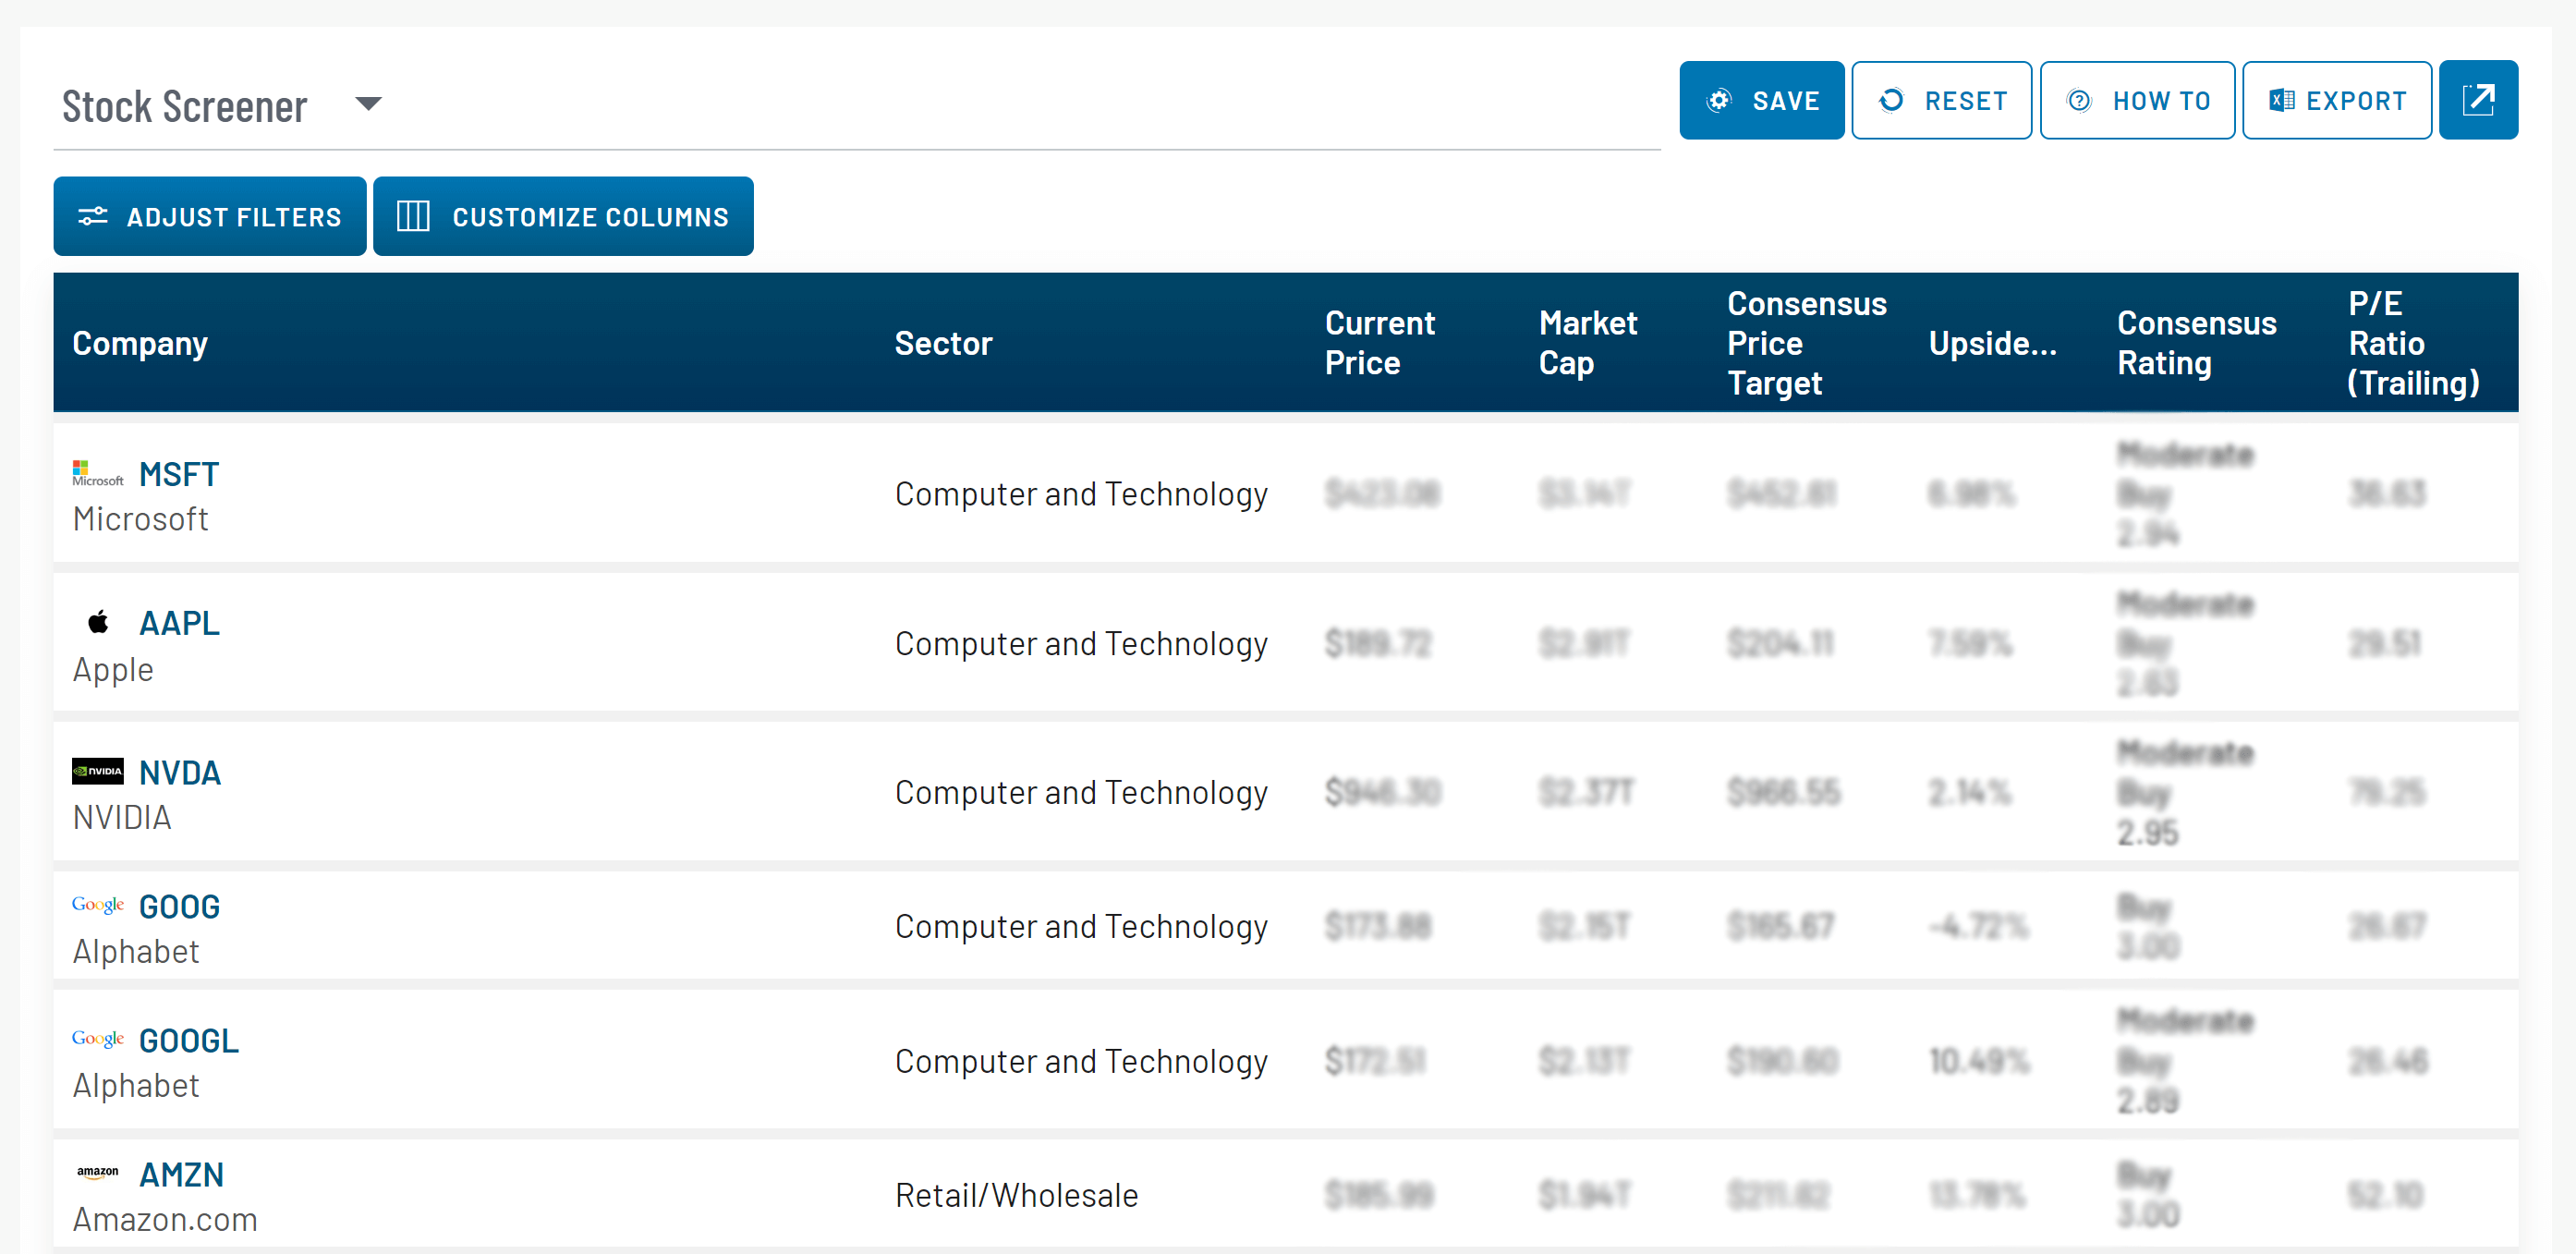Click the NVIDIA logo icon
Screen dimensions: 2576x1254
point(97,771)
